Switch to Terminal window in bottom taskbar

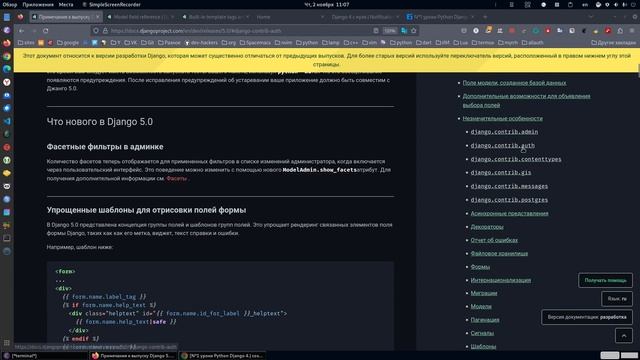[45, 356]
